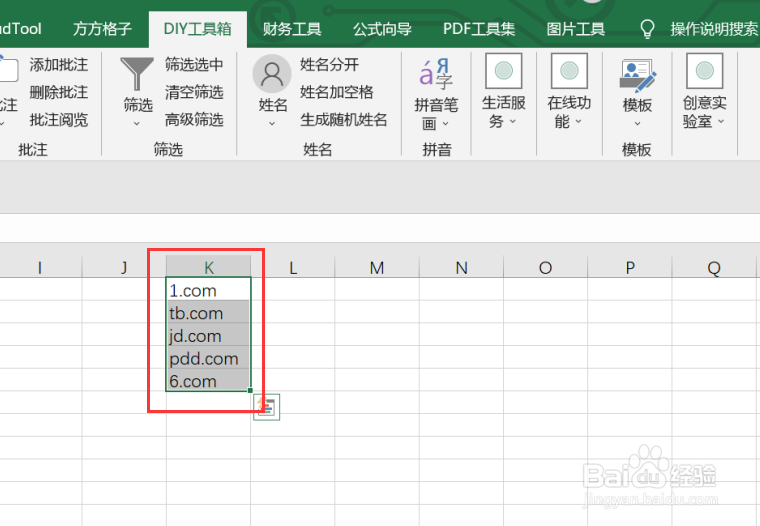Expand the 在线功能 dropdown

(578, 121)
